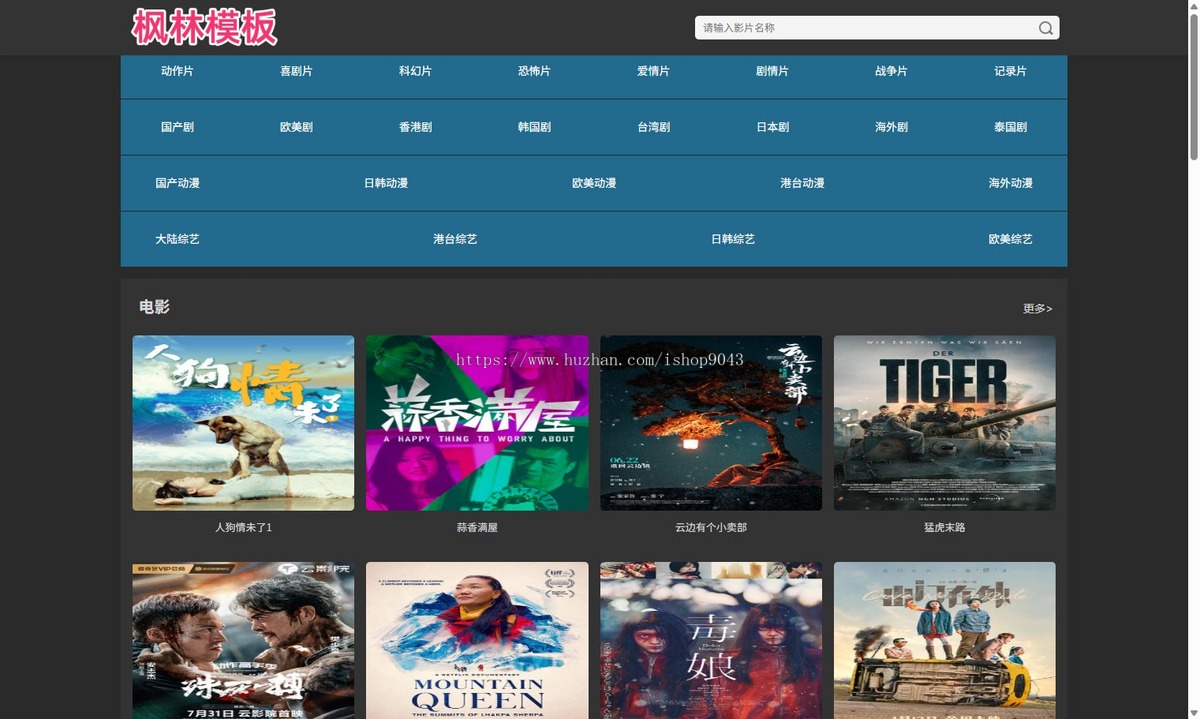Click the 蒜香满屋 title link

[x=477, y=527]
